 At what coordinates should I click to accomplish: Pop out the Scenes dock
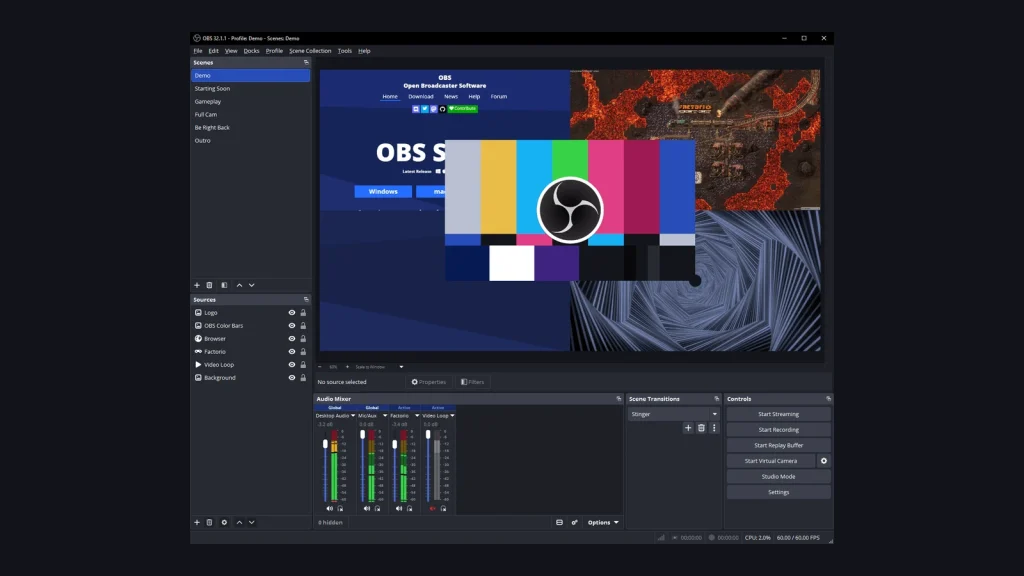306,63
